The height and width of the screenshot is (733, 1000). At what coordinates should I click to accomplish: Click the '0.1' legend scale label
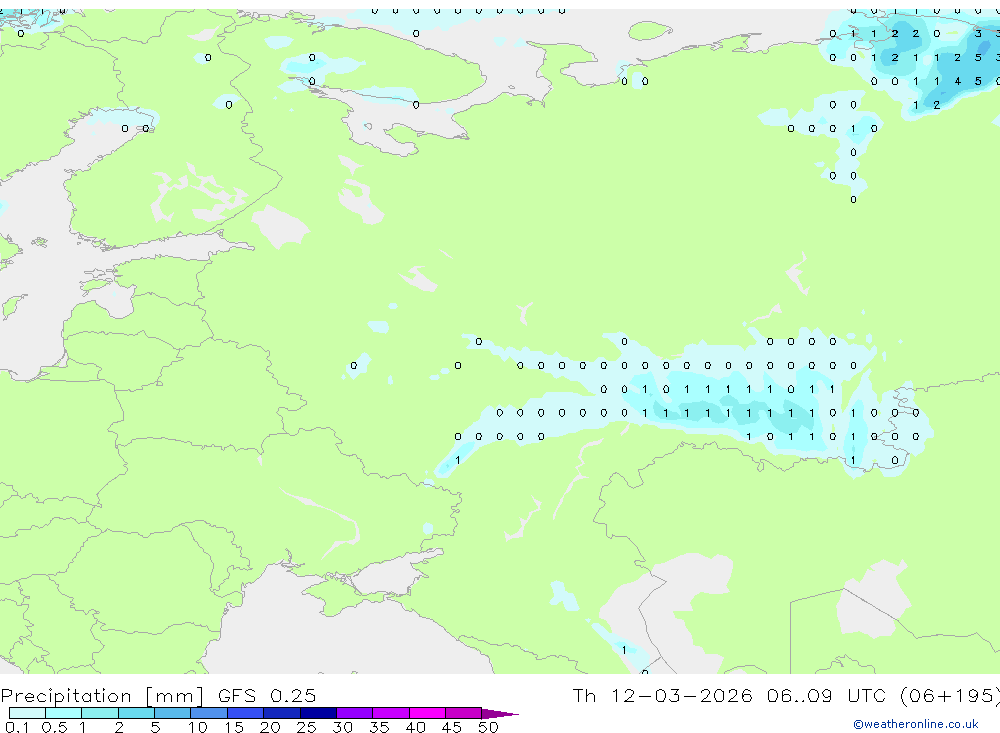pos(17,727)
